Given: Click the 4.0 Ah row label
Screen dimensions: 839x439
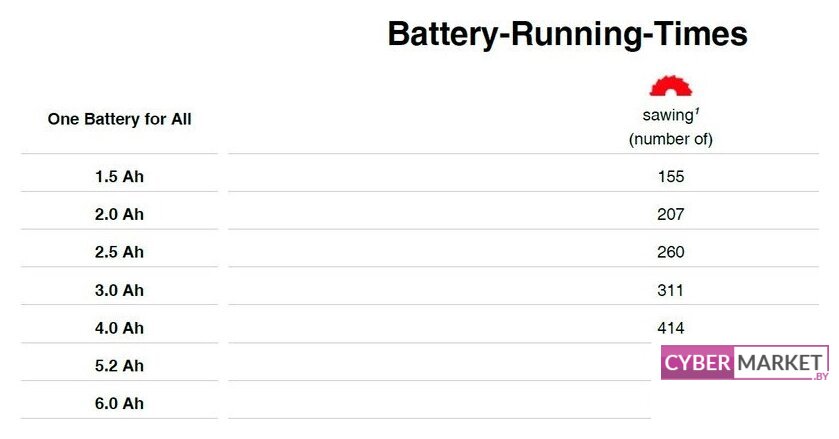Looking at the screenshot, I should (x=119, y=328).
